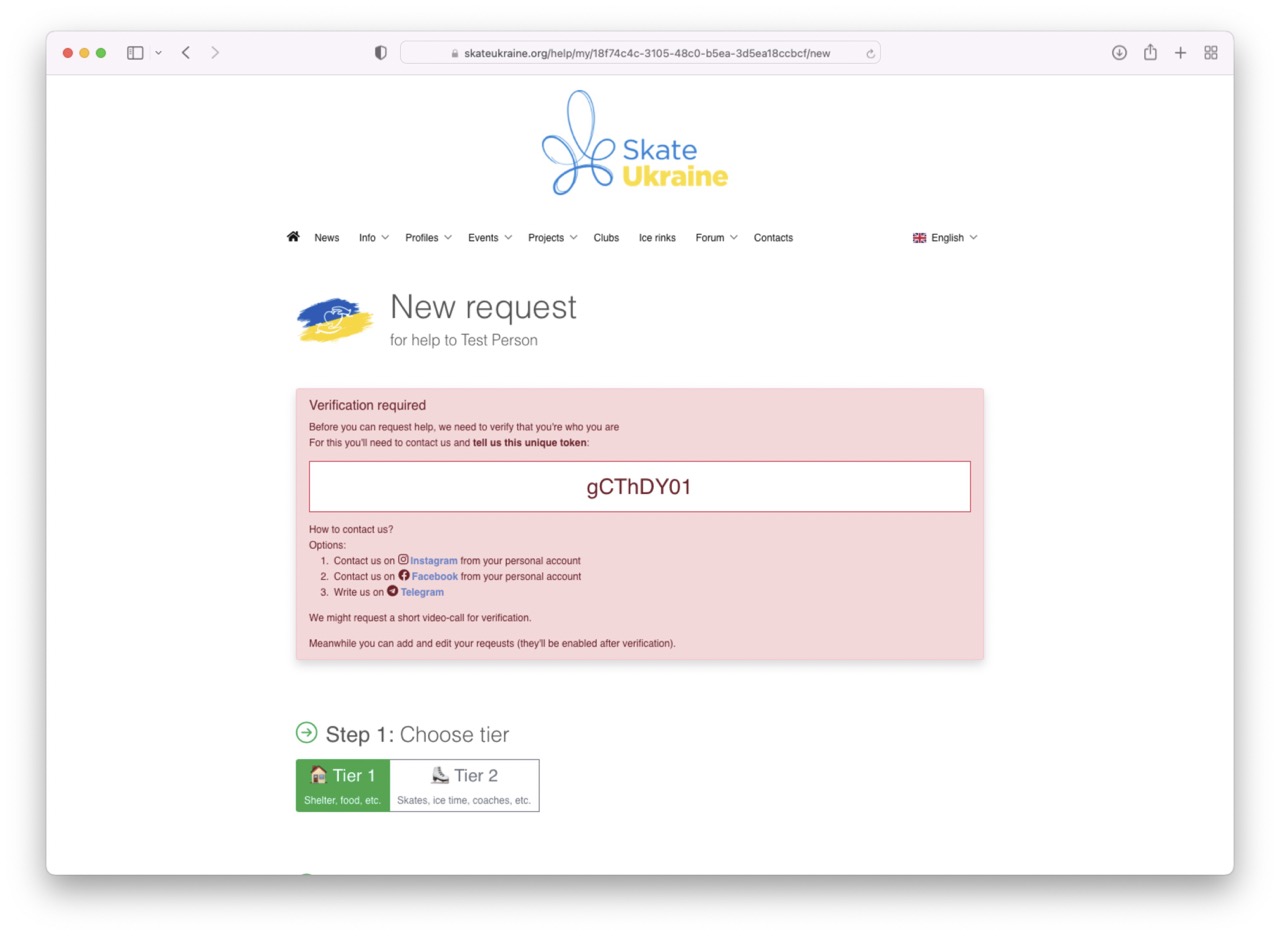Open the News menu item
The height and width of the screenshot is (936, 1280).
(x=326, y=238)
